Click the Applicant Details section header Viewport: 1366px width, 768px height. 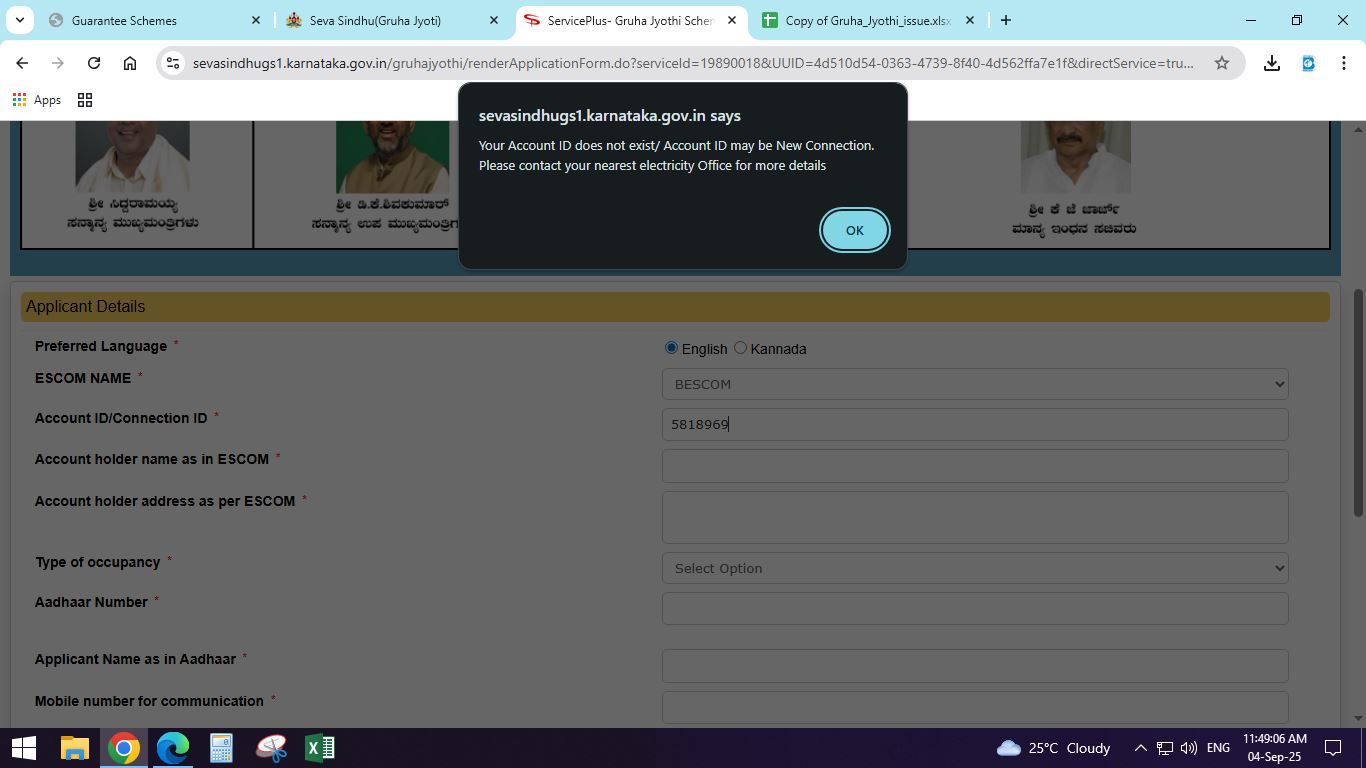point(675,307)
